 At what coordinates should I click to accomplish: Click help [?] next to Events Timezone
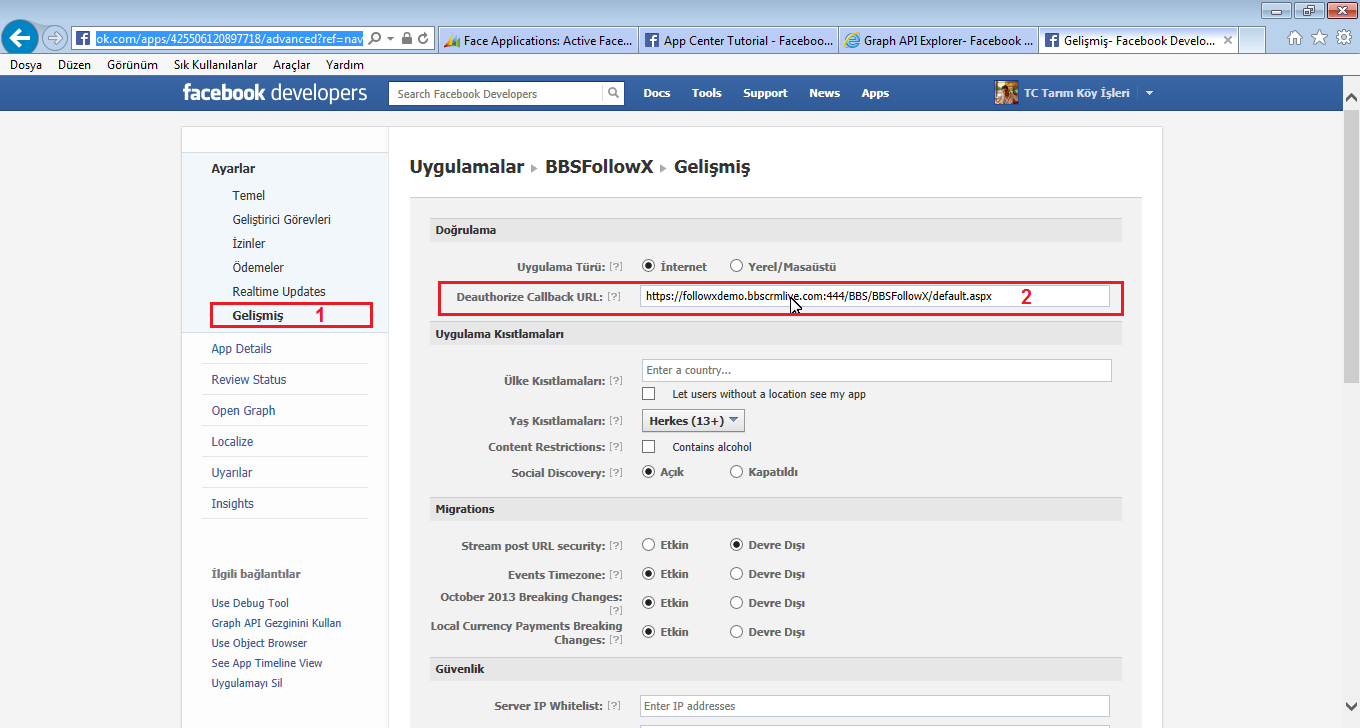[x=616, y=575]
